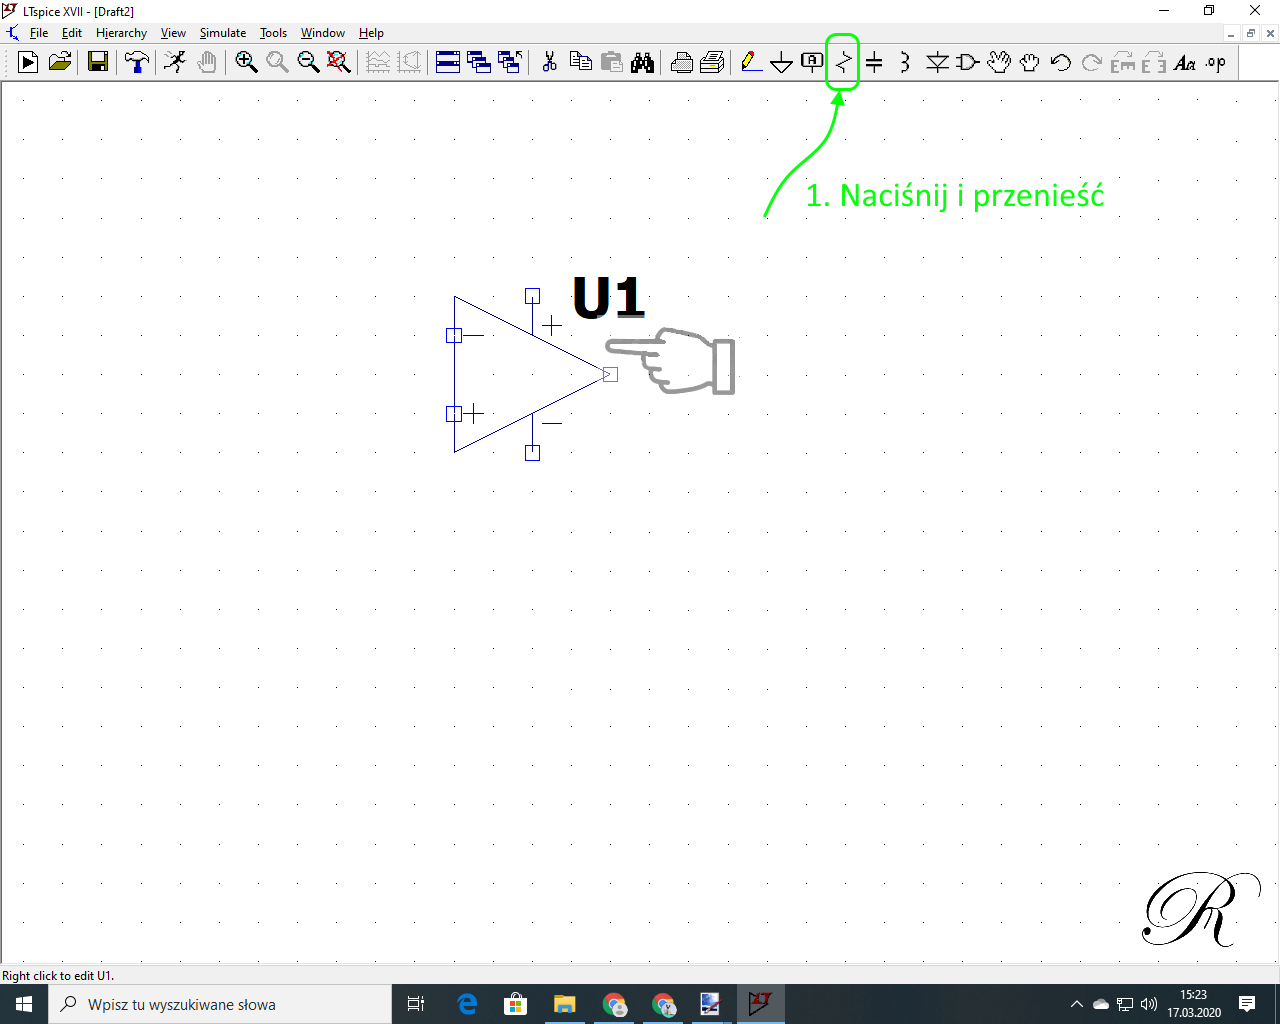This screenshot has width=1280, height=1024.
Task: Open the View menu
Action: [173, 33]
